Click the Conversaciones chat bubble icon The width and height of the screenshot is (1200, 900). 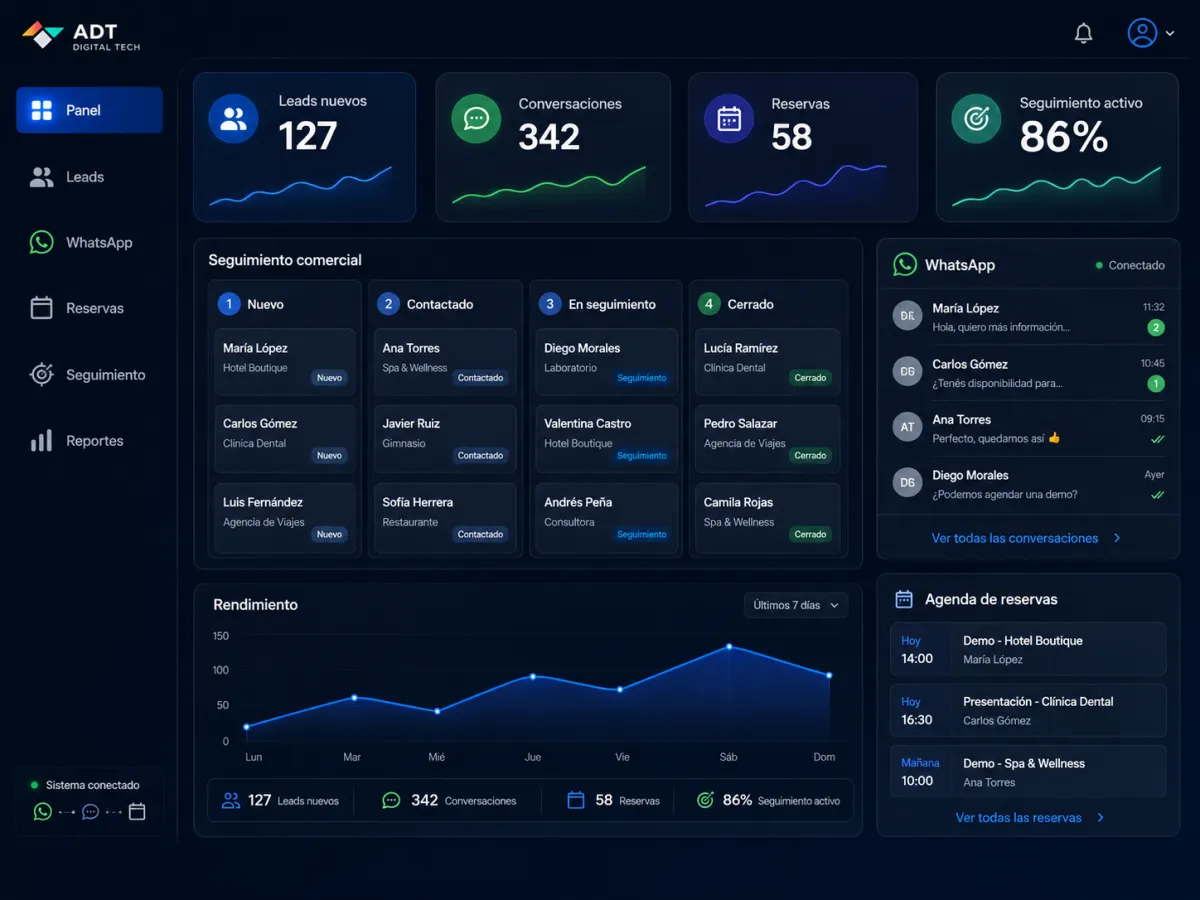(x=476, y=119)
